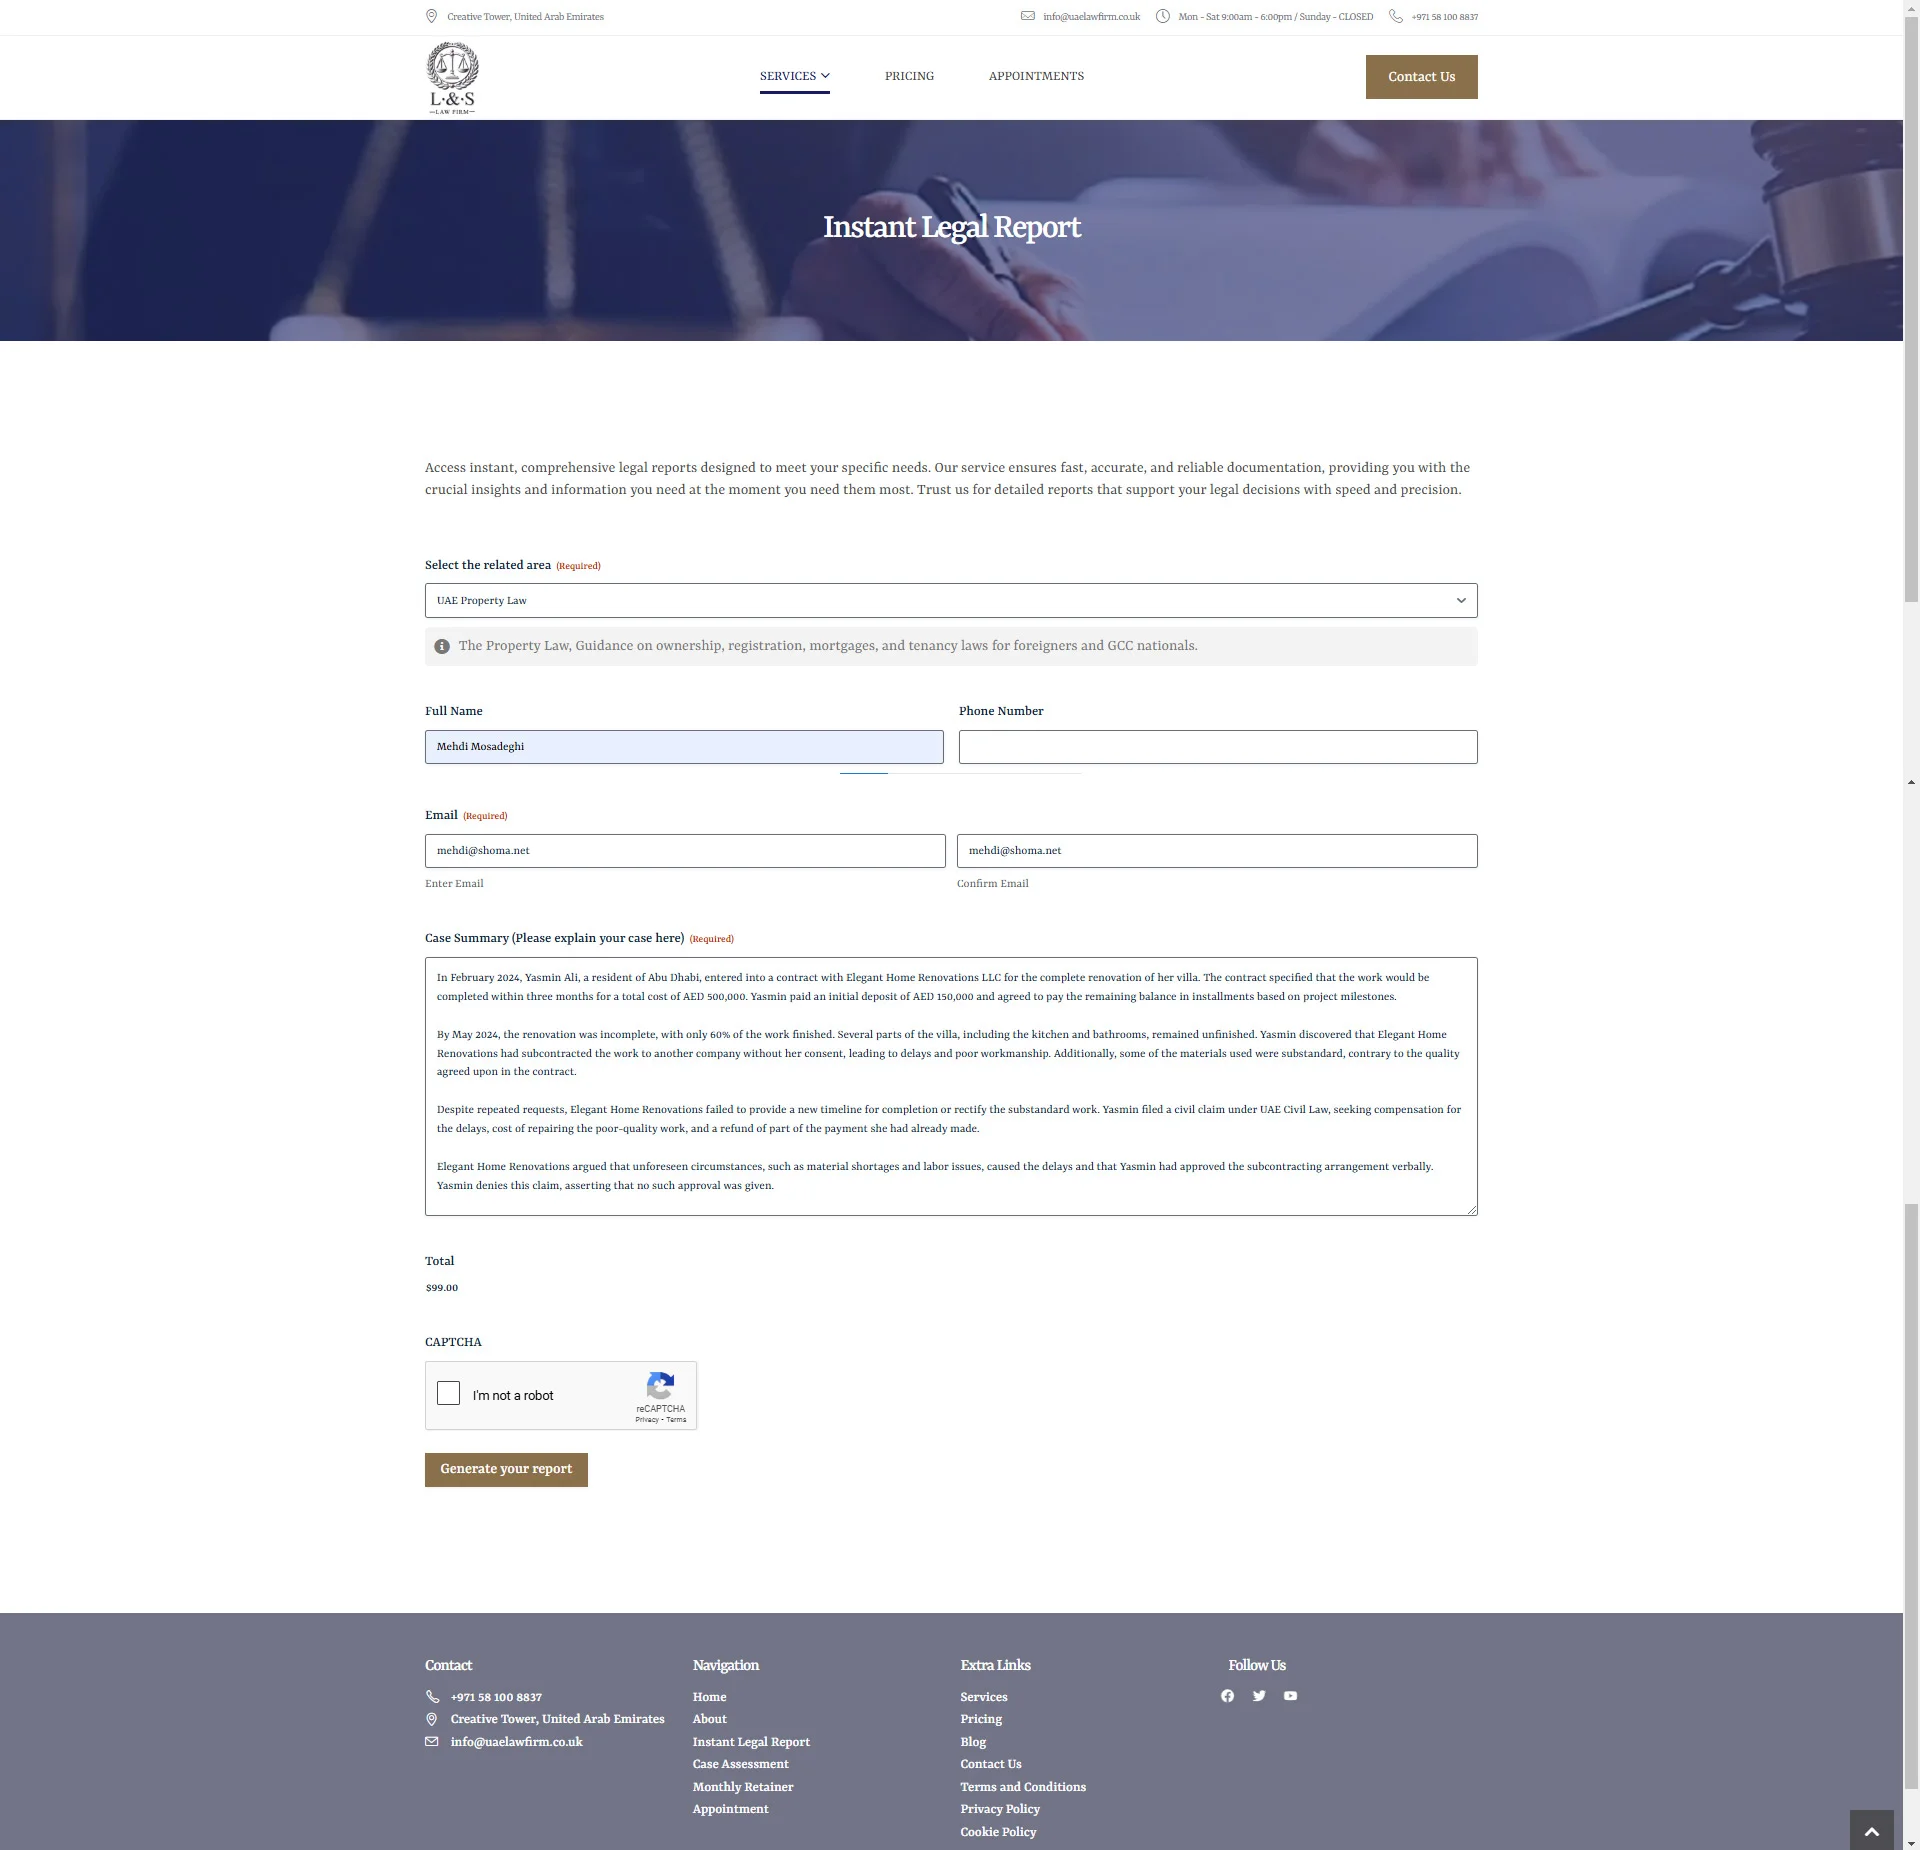The image size is (1920, 1850).
Task: Click the envelope icon beside info@uaelawfirm.co.uk in top bar
Action: click(1027, 16)
